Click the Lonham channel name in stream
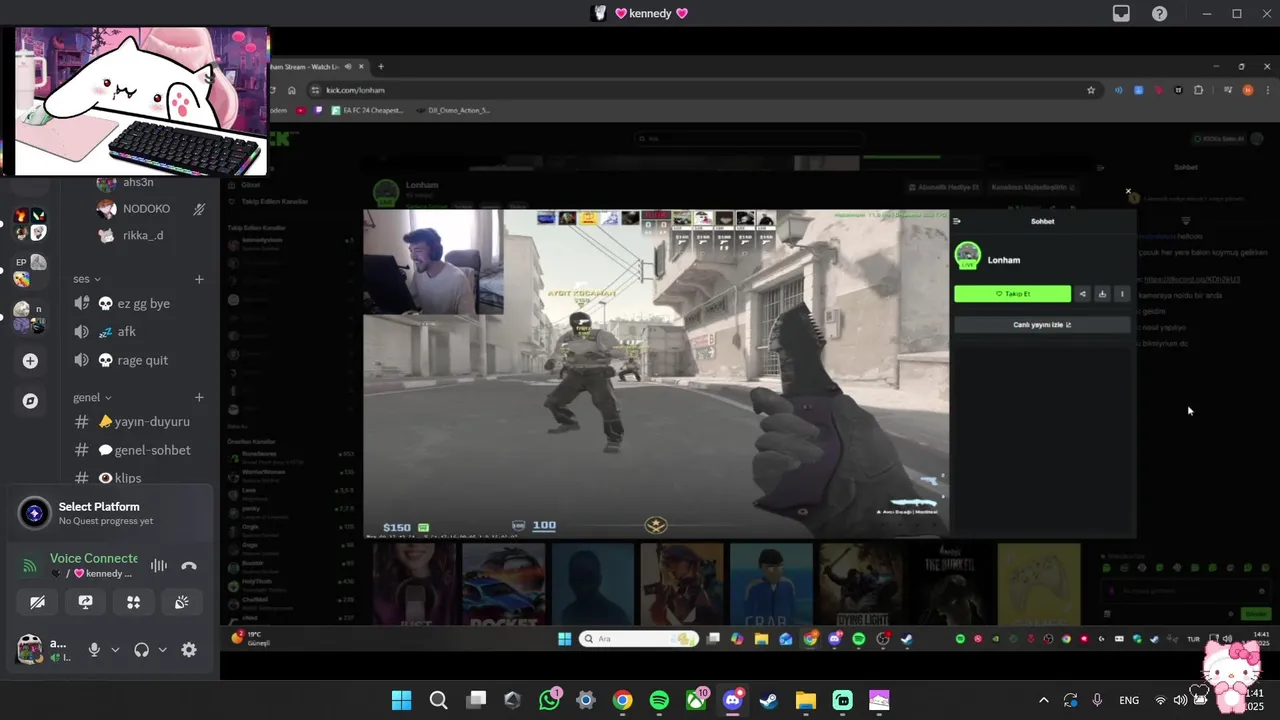This screenshot has width=1280, height=720. 1004,260
